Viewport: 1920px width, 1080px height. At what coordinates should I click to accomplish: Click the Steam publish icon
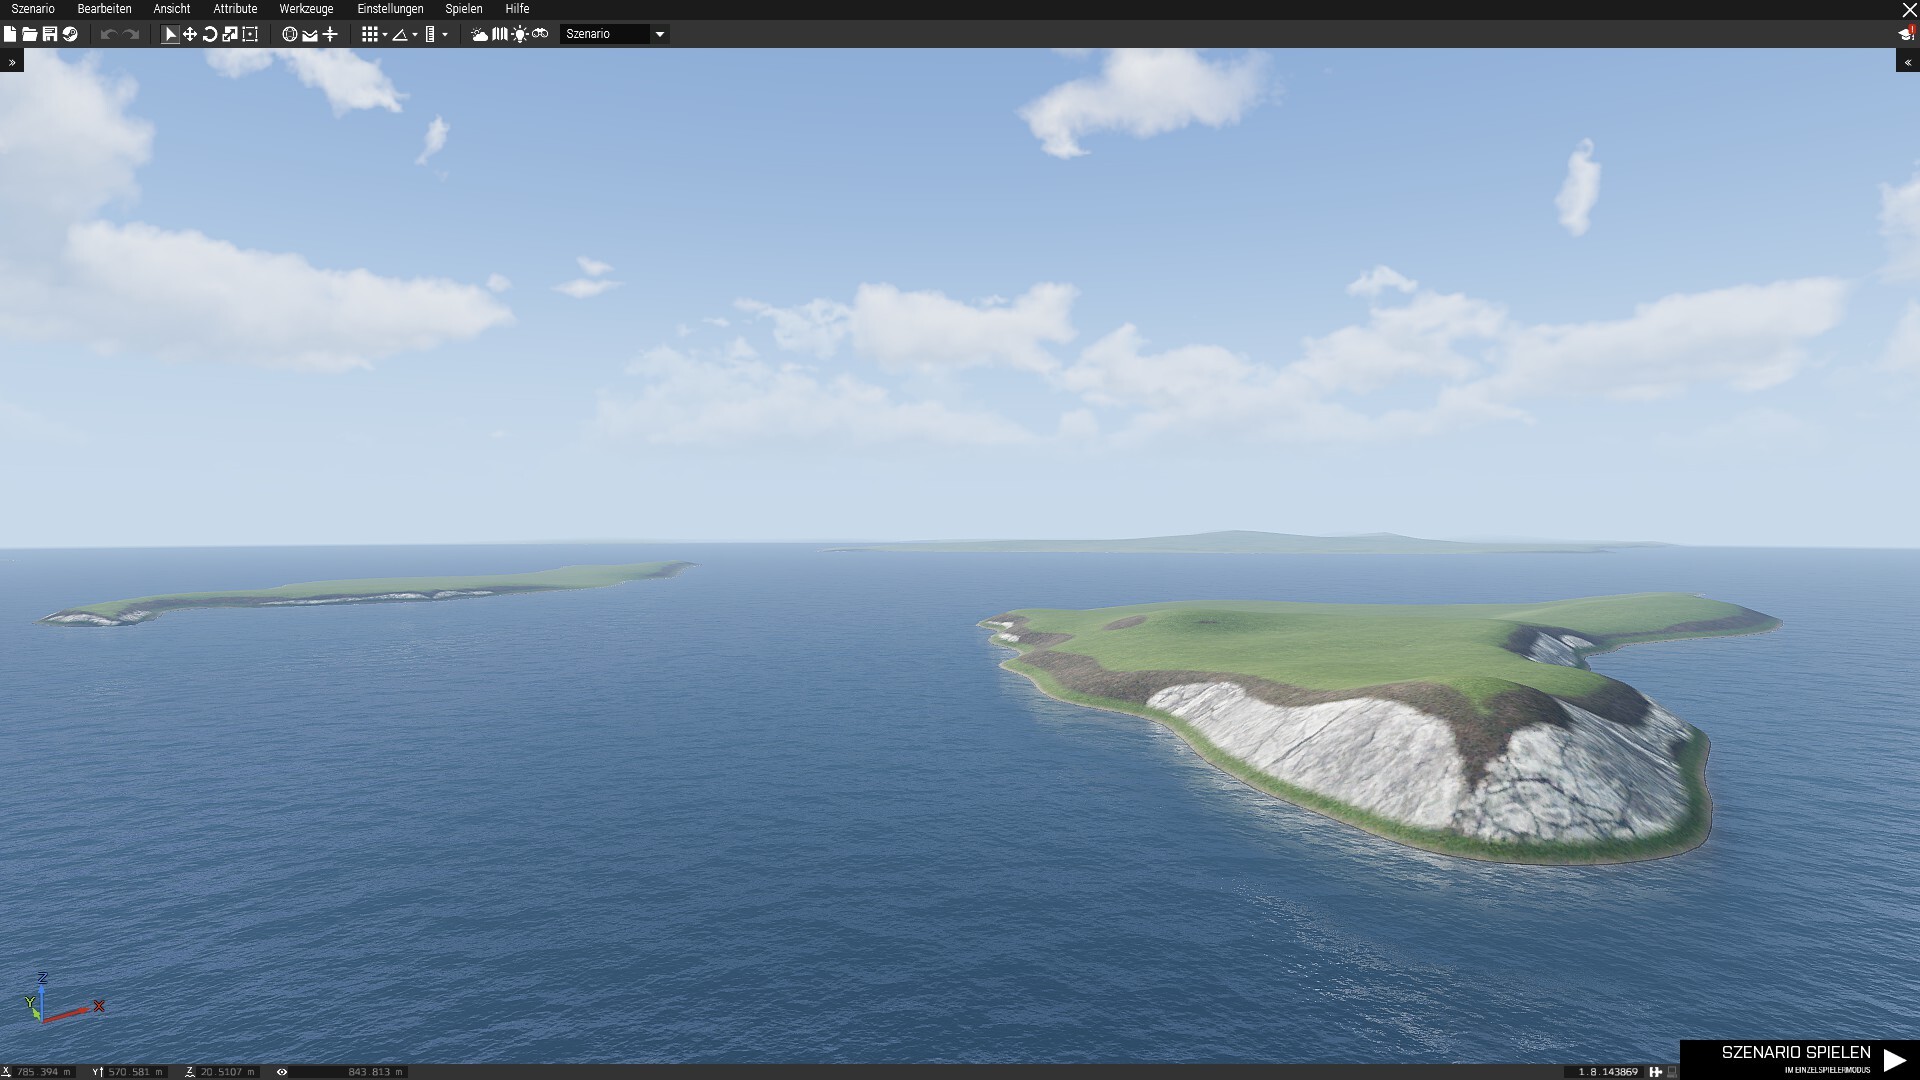(x=70, y=34)
